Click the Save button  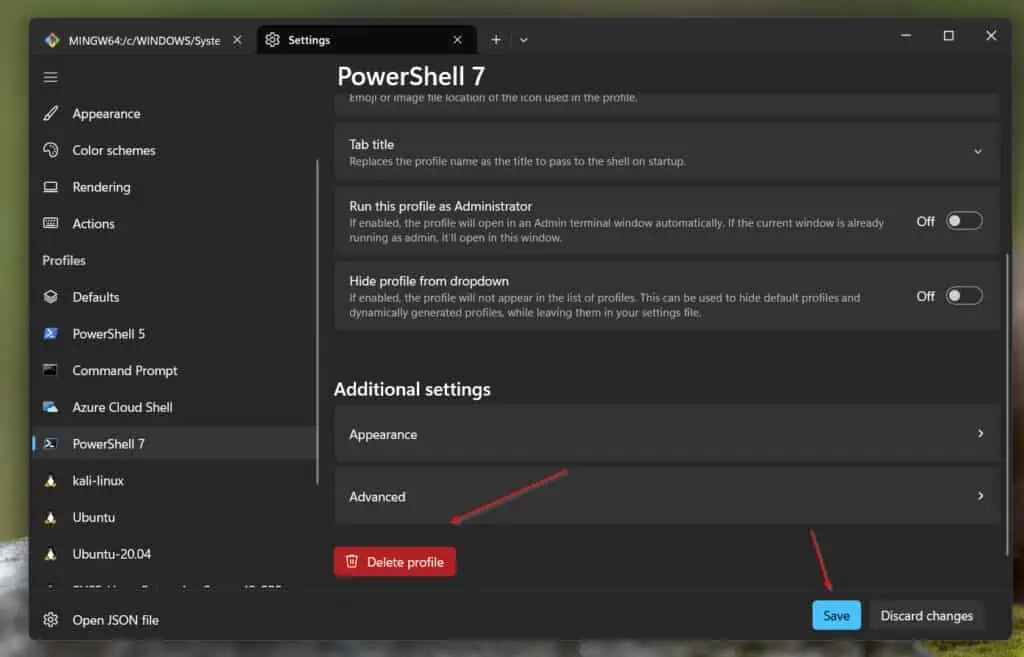point(836,615)
